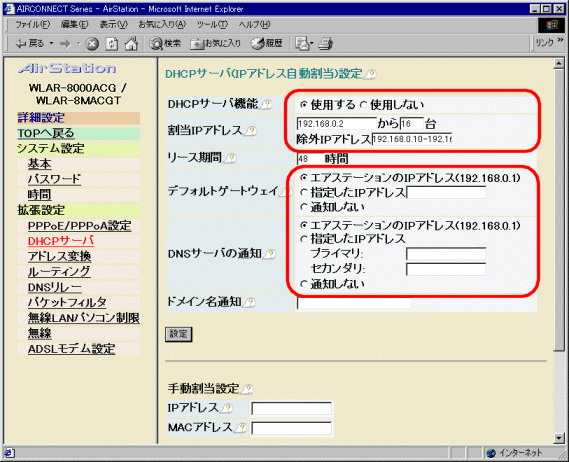Click the manual MACアドレス input field
This screenshot has height=462, width=569.
(x=291, y=428)
